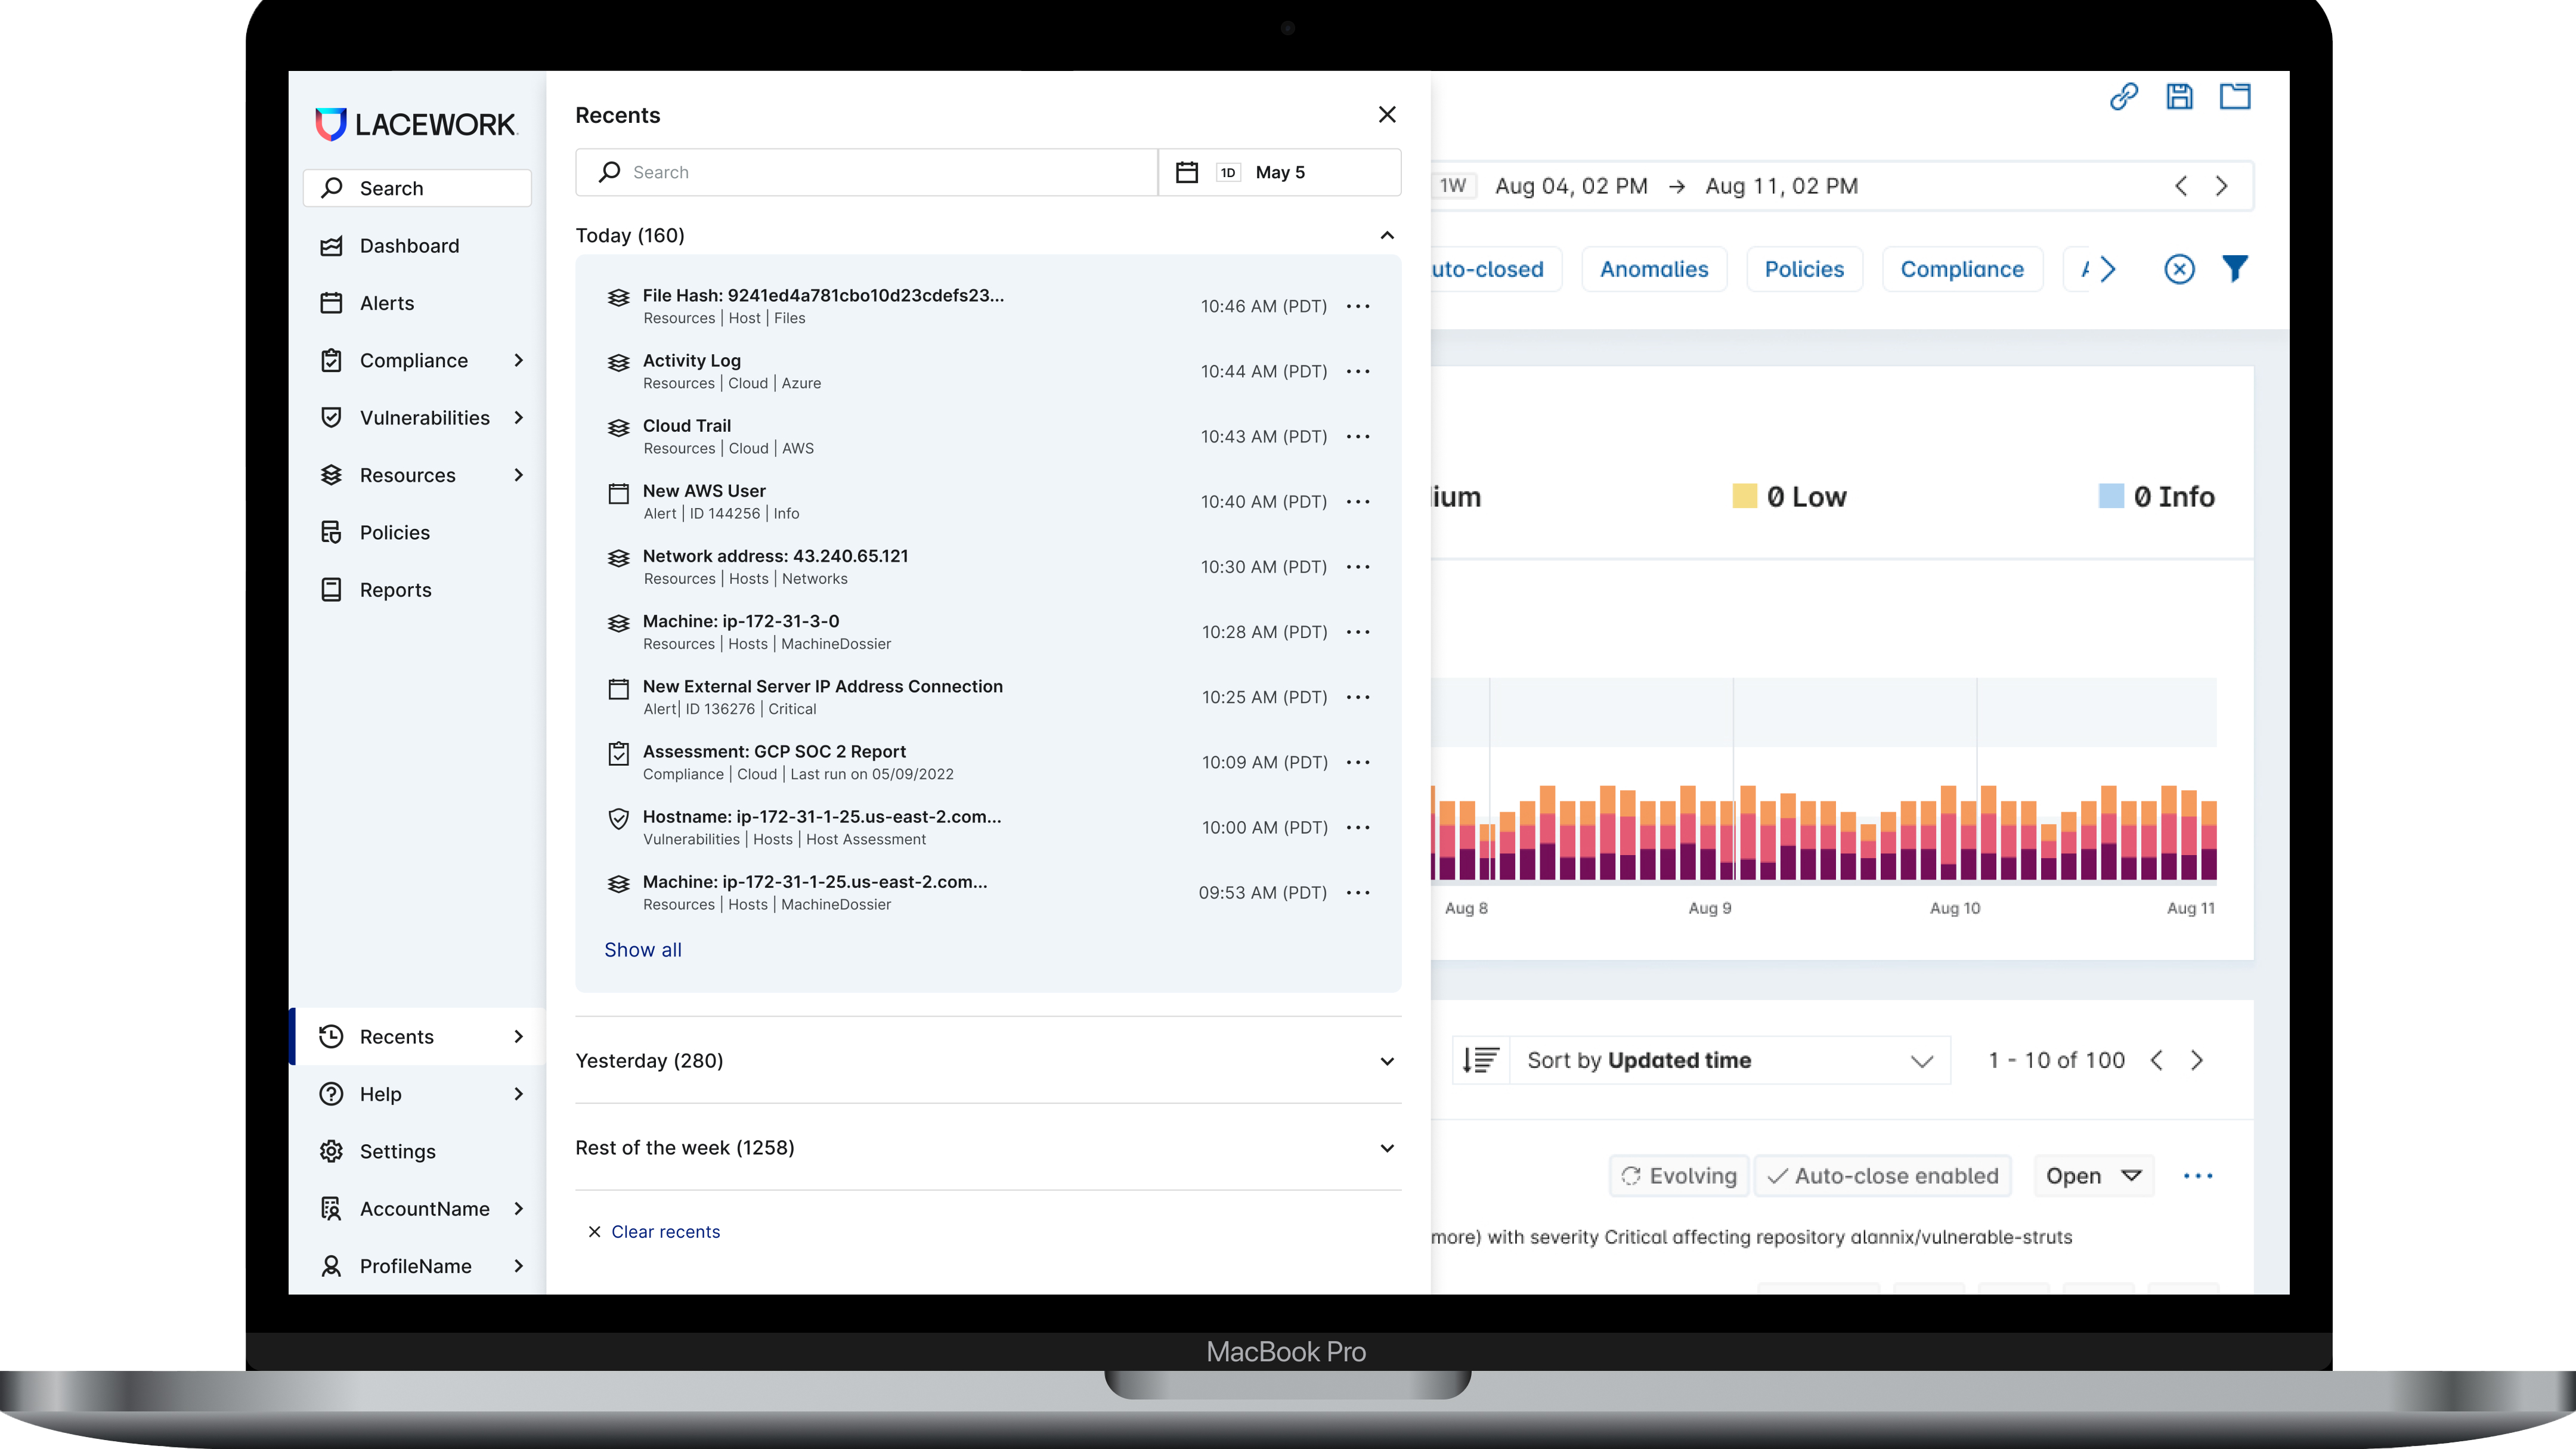
Task: Click Clear recents link
Action: [654, 1232]
